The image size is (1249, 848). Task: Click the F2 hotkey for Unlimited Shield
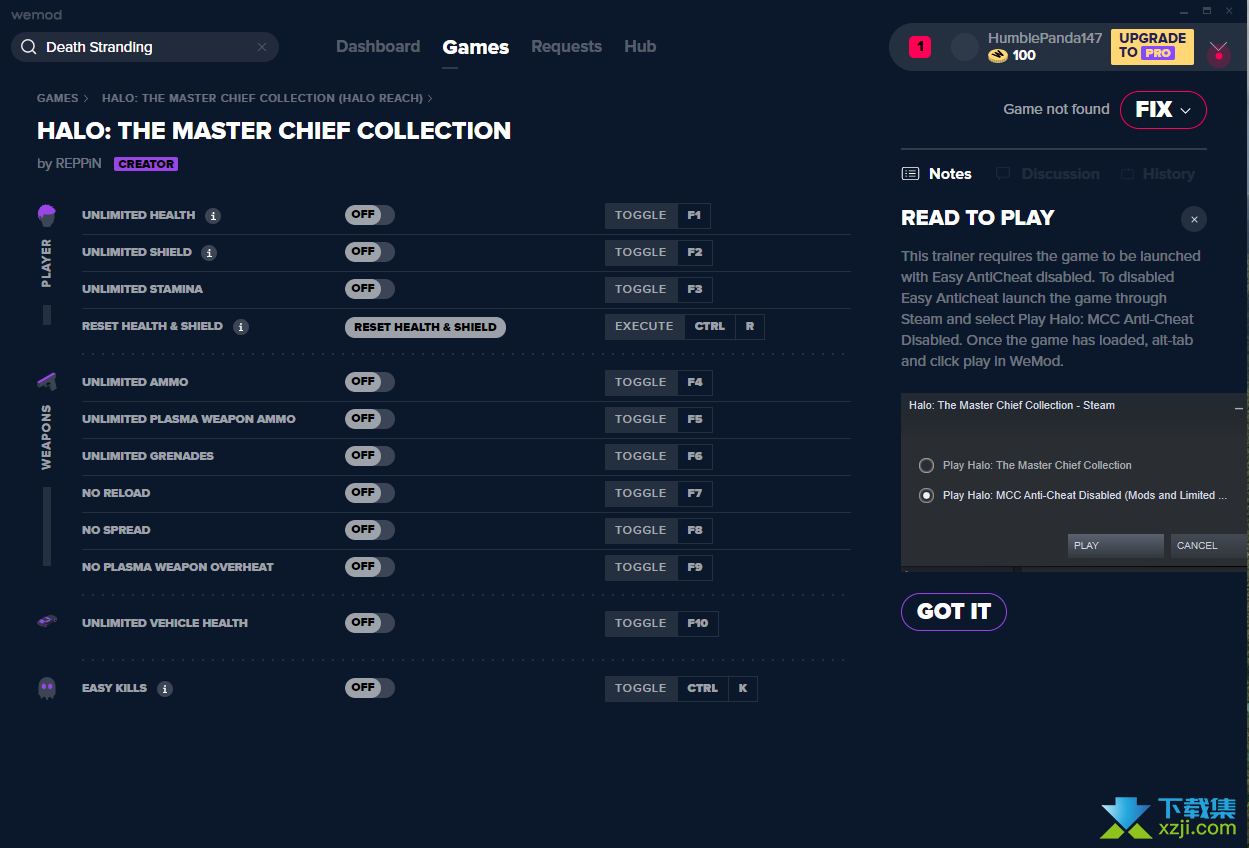(x=694, y=252)
